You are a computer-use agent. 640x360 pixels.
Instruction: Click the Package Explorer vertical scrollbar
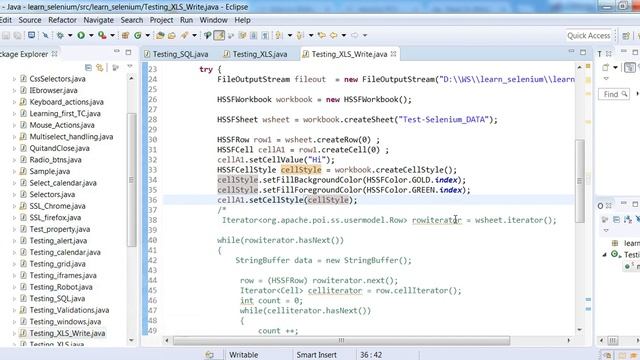click(x=131, y=180)
